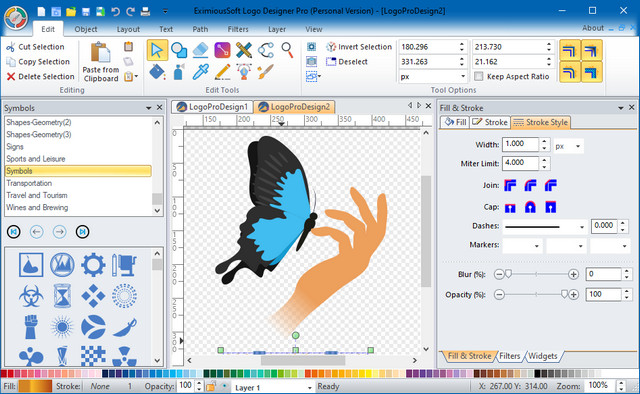Select the arrow Selection tool

click(157, 50)
